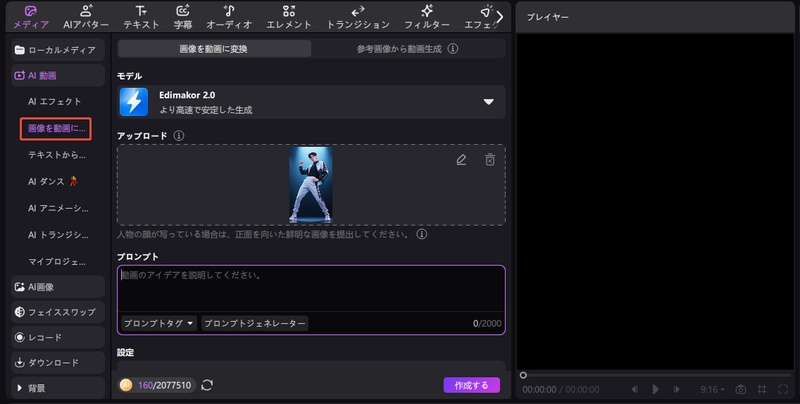Open the プロンプトタグ dropdown
Image resolution: width=800 pixels, height=404 pixels.
(x=159, y=323)
